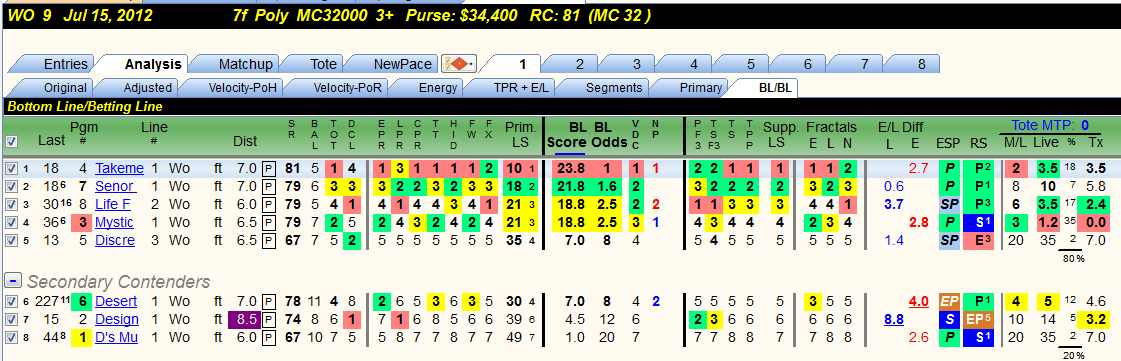Click the P surface box in Desert row
The height and width of the screenshot is (361, 1121).
(268, 301)
